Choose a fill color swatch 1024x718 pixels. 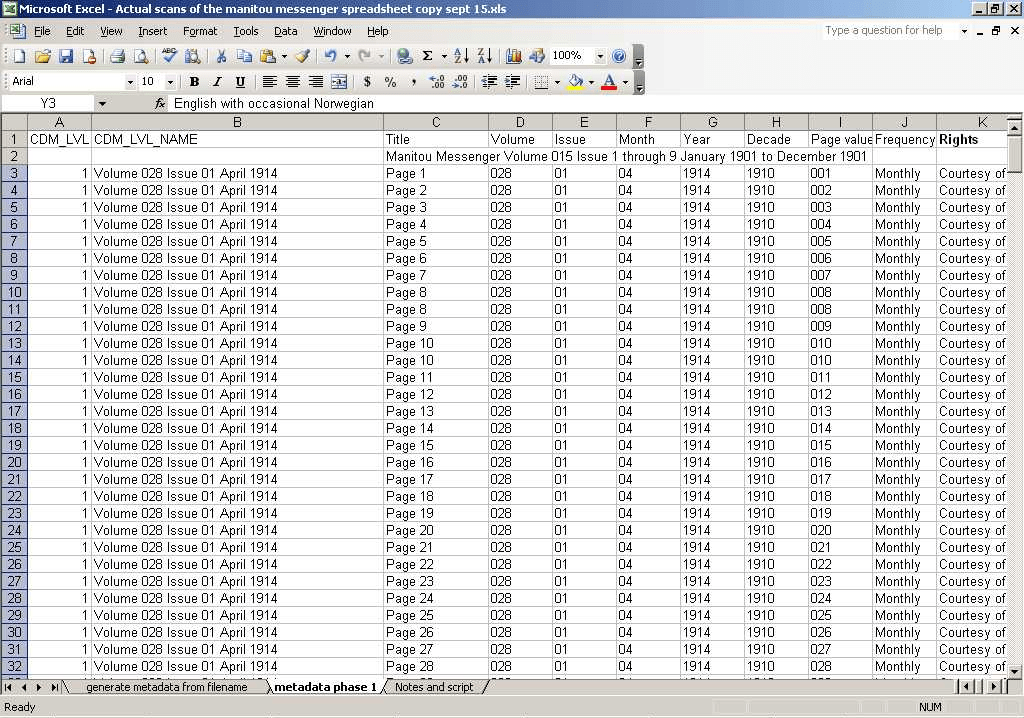575,81
